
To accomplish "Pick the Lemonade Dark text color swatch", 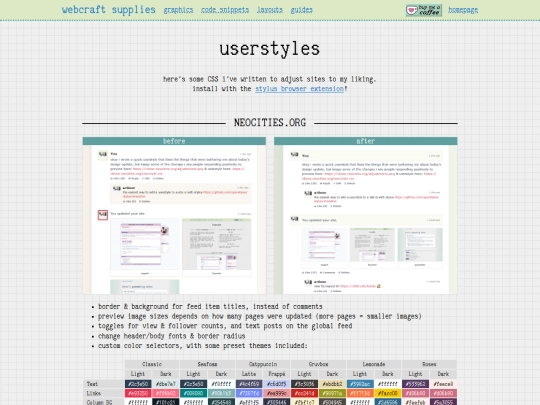I will (x=387, y=384).
